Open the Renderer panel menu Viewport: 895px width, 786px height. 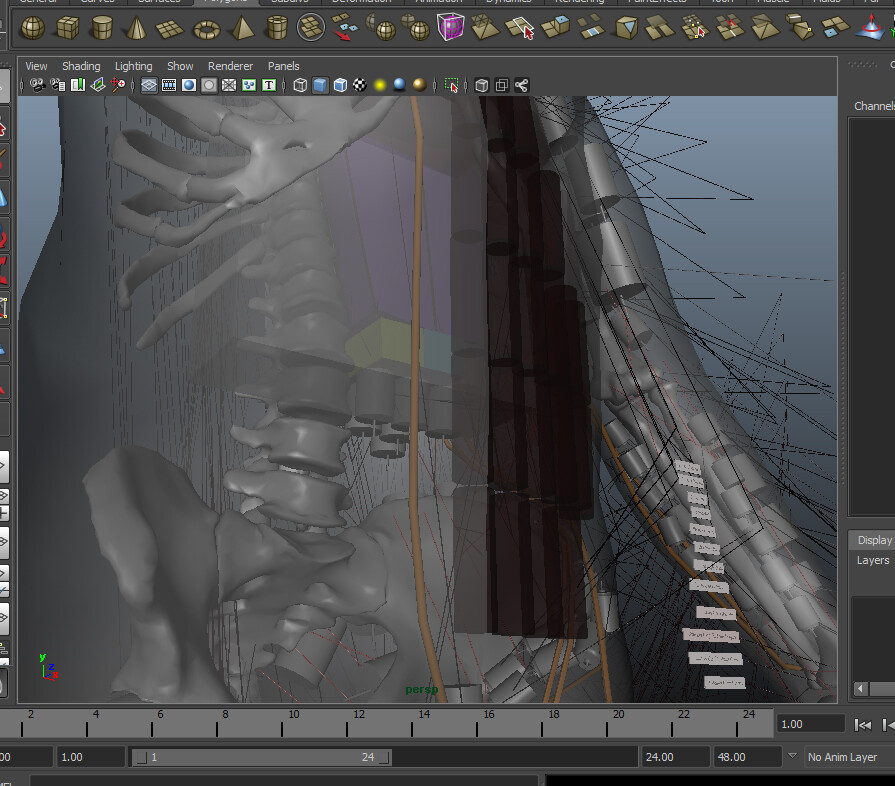point(230,66)
